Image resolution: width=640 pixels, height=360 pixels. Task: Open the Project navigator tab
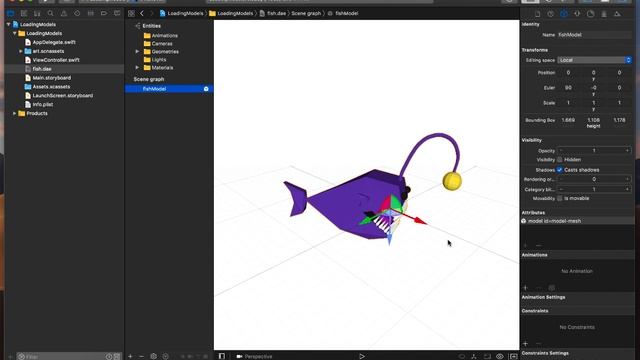pyautogui.click(x=11, y=13)
